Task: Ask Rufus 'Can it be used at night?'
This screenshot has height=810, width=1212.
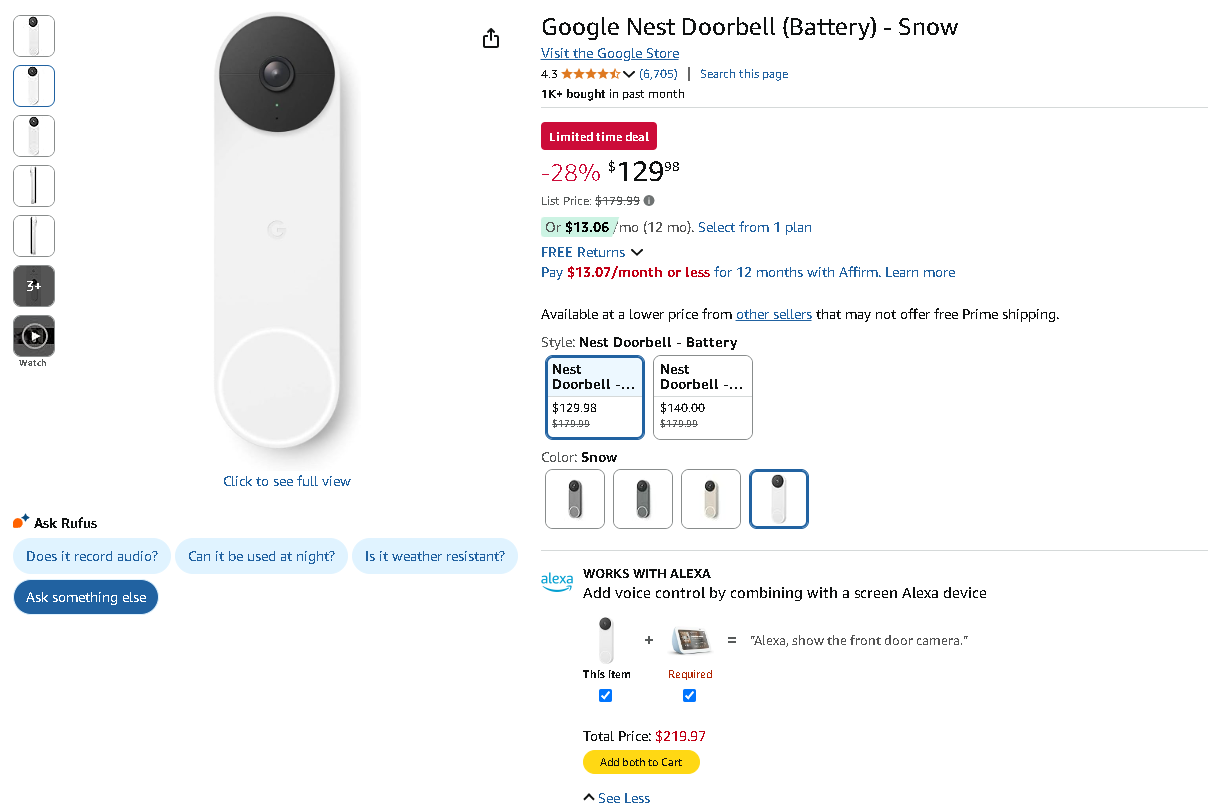Action: click(261, 556)
